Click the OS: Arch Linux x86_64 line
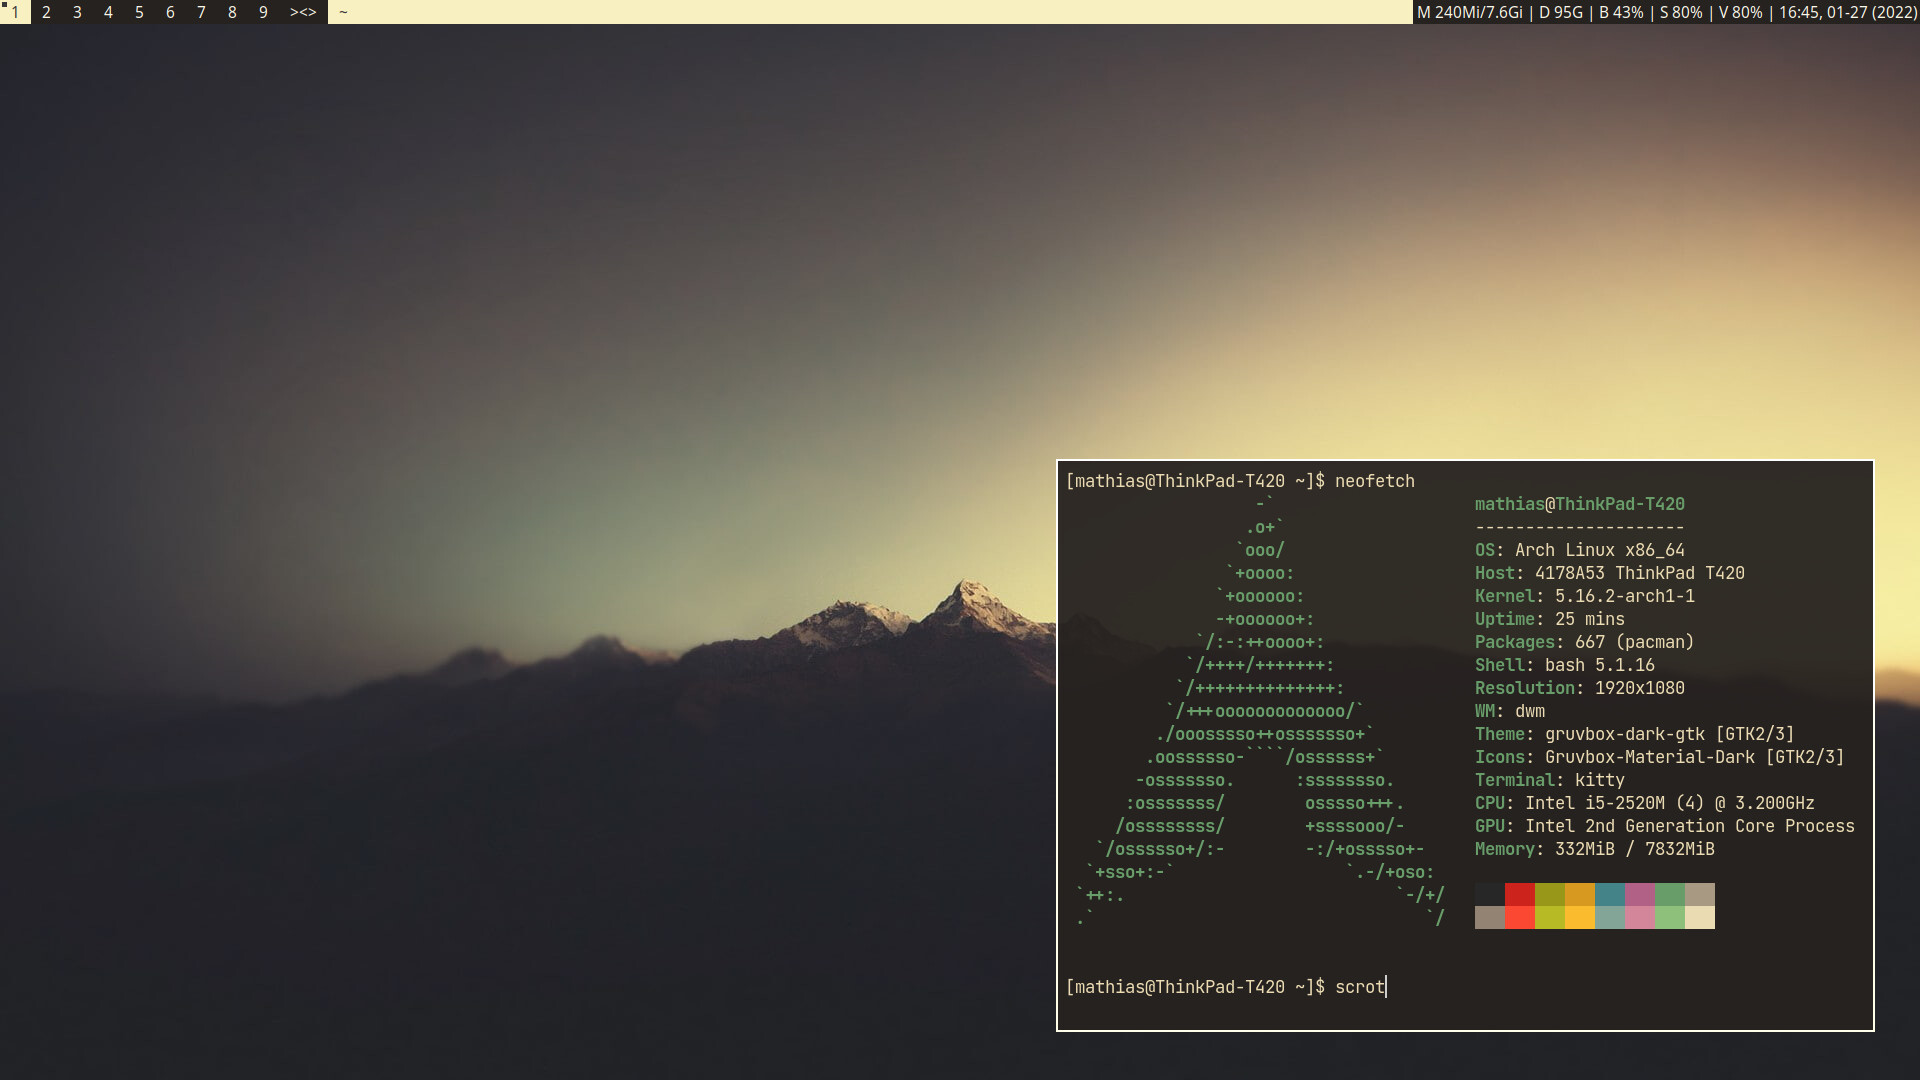Image resolution: width=1920 pixels, height=1080 pixels. click(x=1579, y=550)
